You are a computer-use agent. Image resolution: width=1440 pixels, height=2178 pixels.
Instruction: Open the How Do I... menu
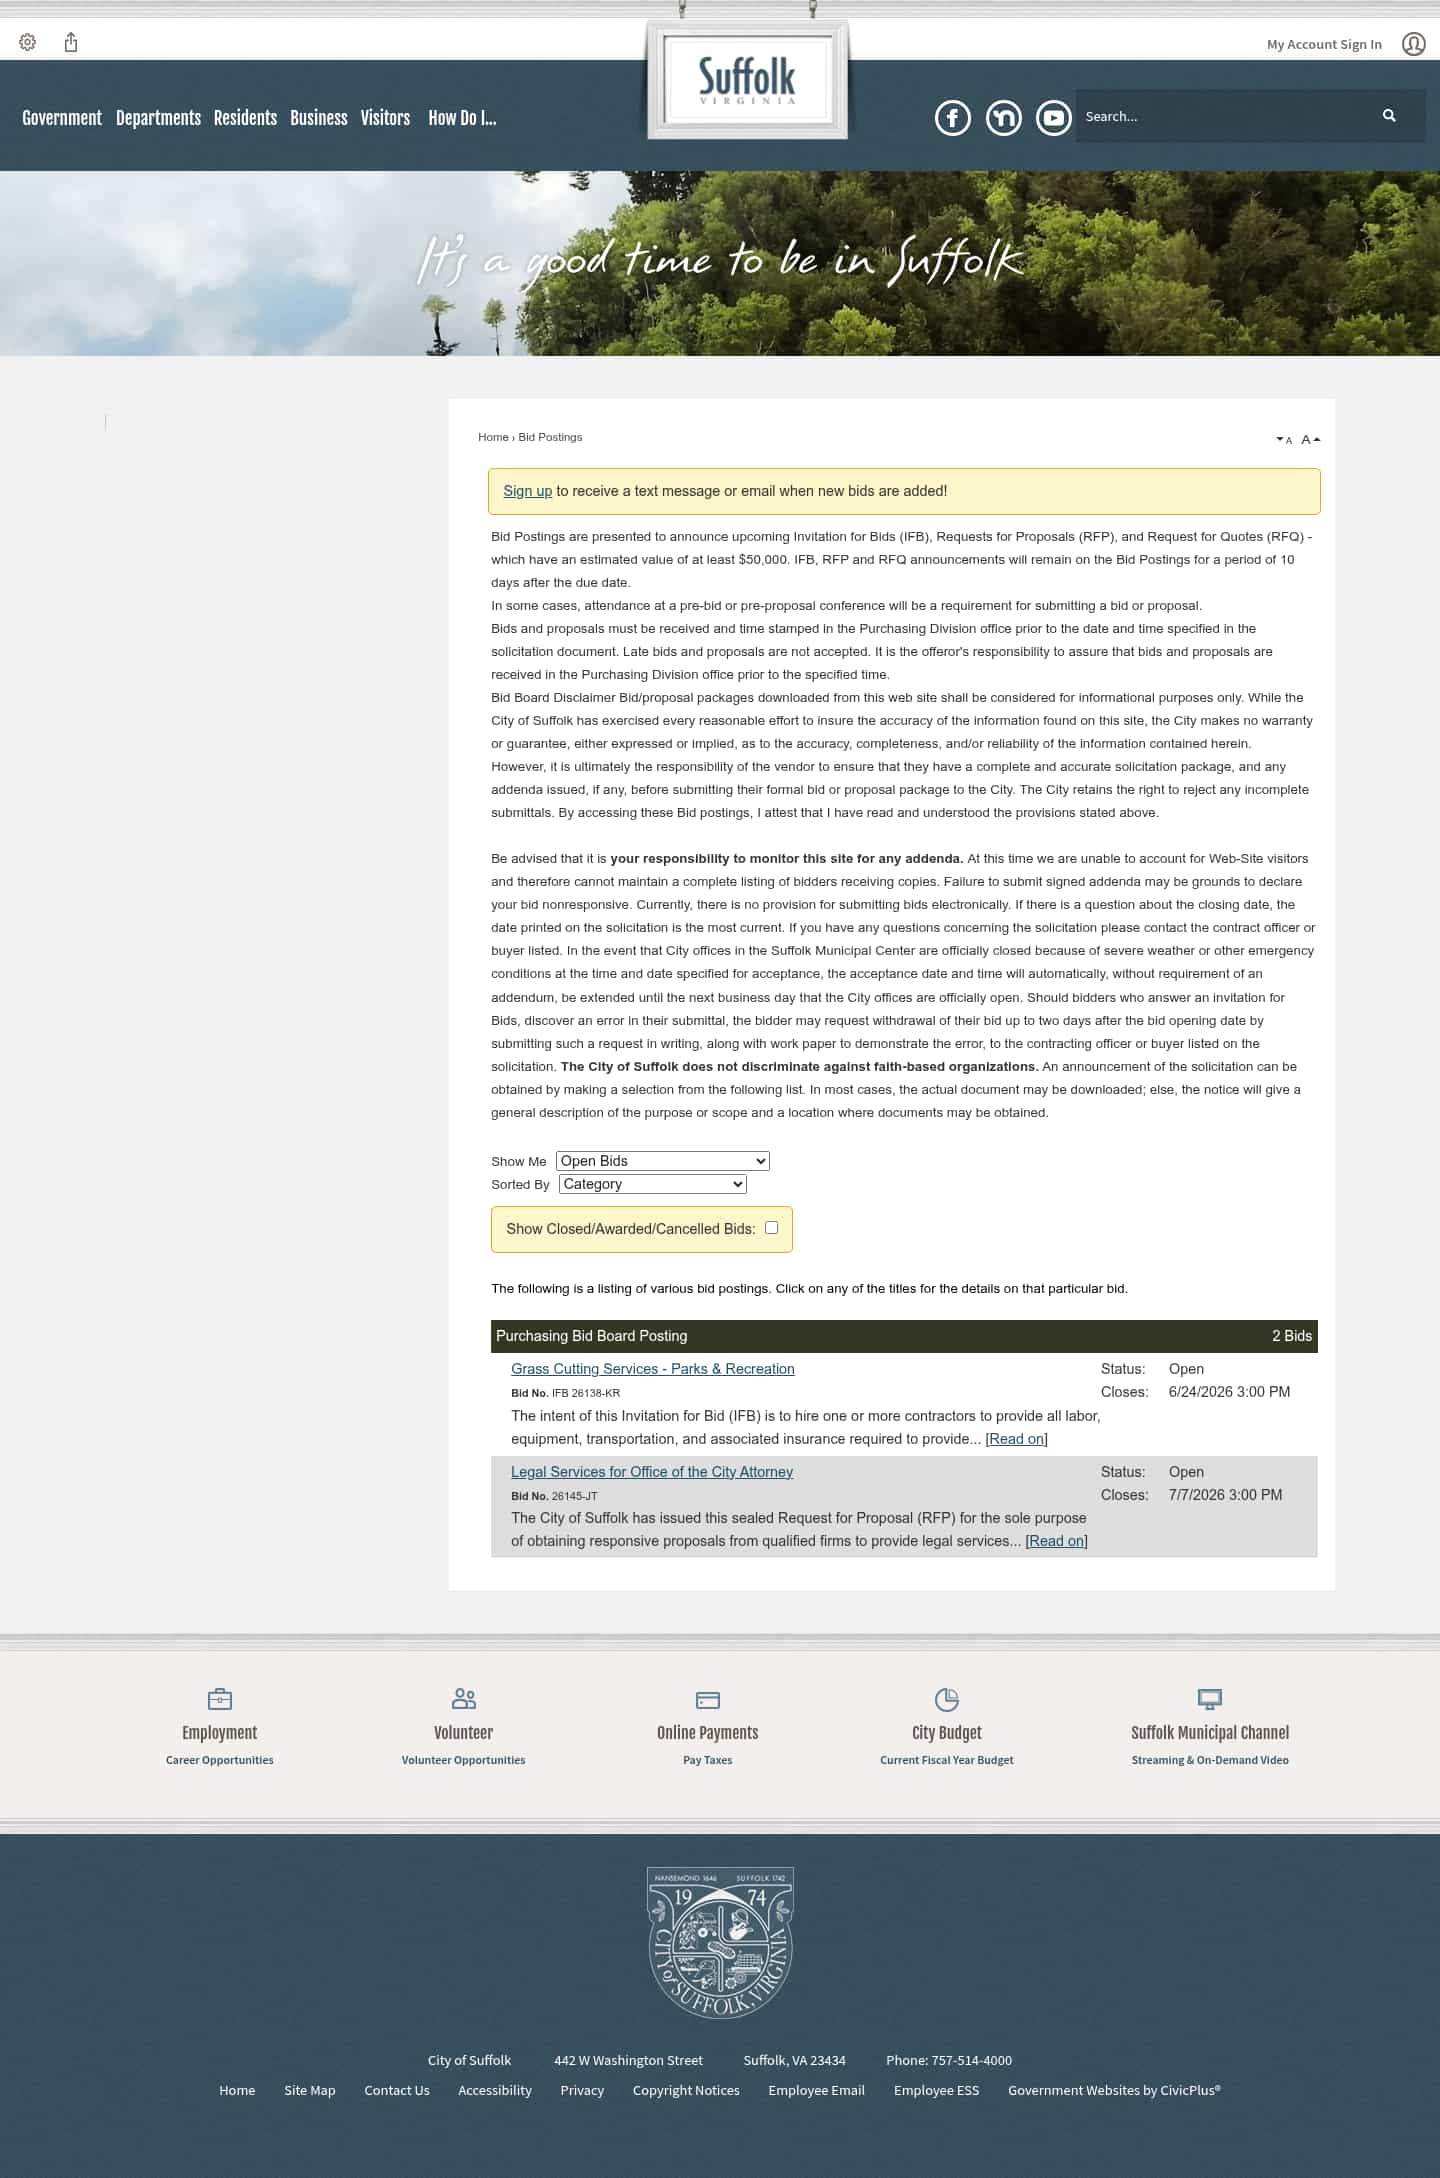point(462,118)
